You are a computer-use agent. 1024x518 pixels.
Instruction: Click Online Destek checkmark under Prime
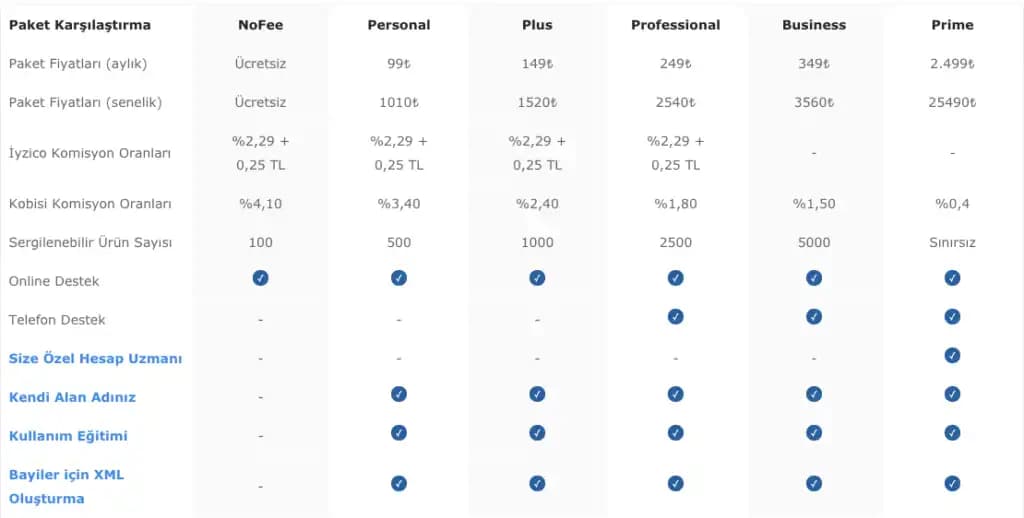[x=952, y=278]
